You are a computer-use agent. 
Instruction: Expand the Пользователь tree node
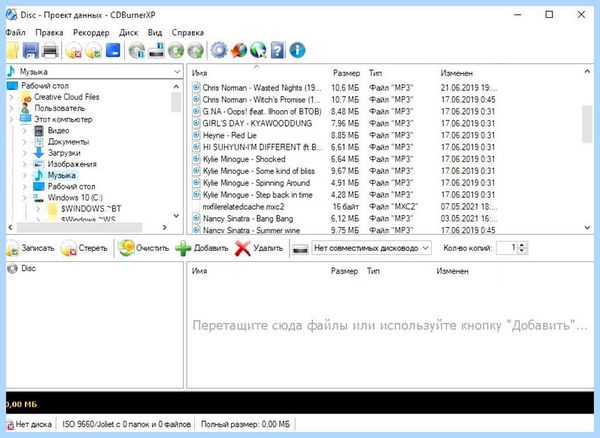click(x=11, y=108)
